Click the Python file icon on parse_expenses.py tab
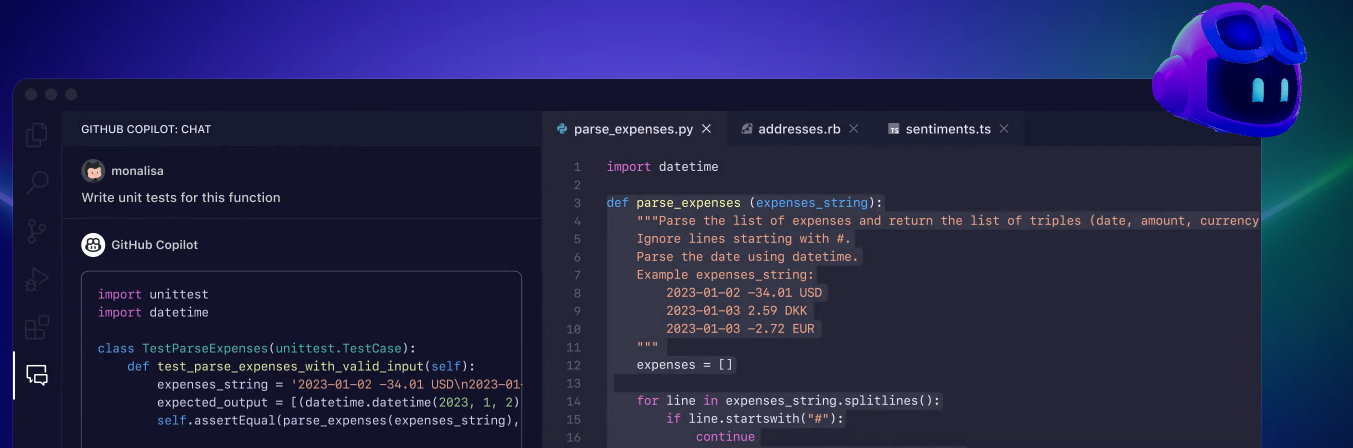Screen dimensions: 1353x448 point(563,129)
